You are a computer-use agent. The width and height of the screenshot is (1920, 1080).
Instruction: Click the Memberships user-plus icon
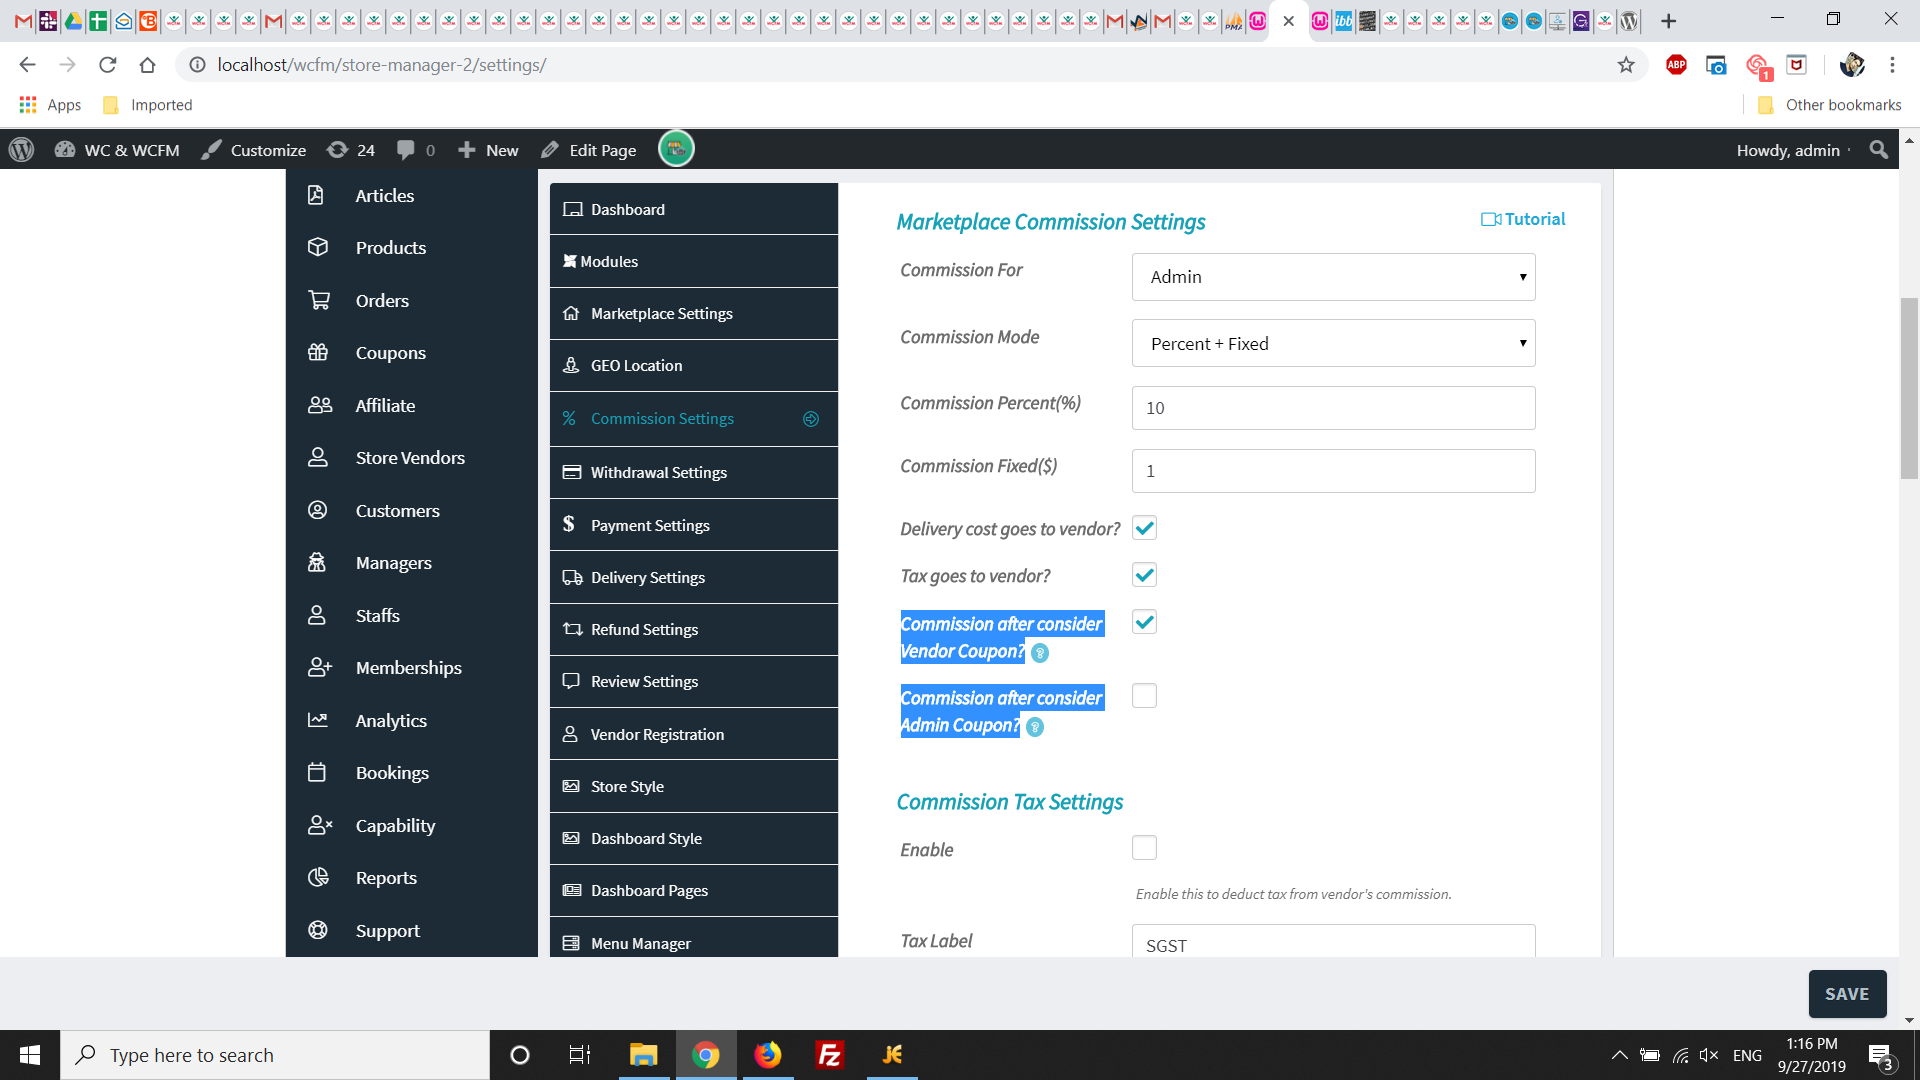pos(319,667)
